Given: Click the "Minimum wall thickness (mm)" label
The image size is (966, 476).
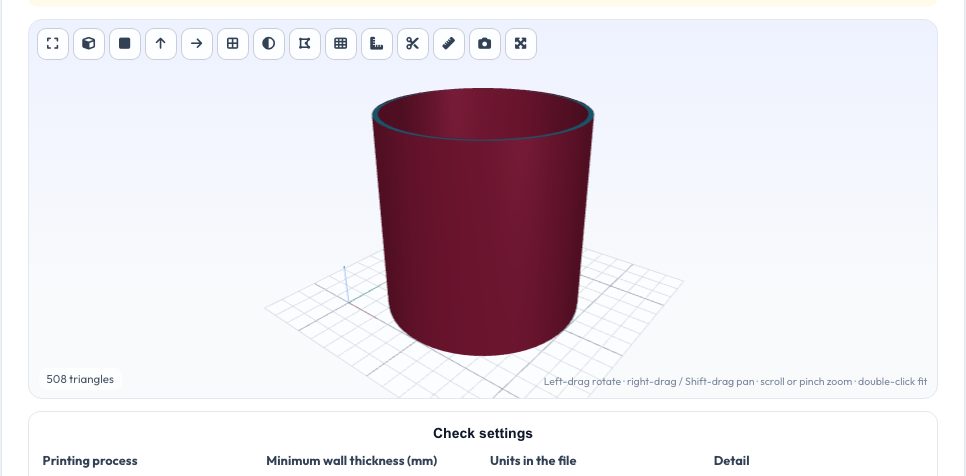Looking at the screenshot, I should [352, 461].
